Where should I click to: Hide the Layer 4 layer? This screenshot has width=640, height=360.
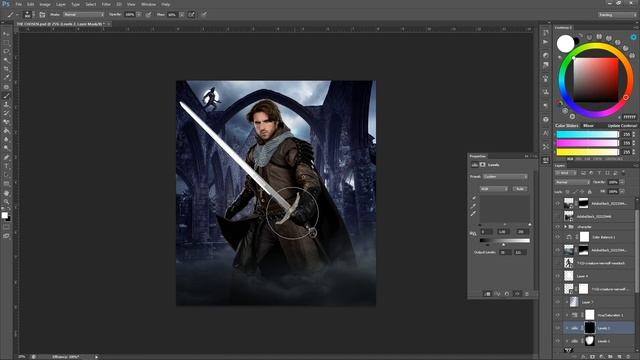click(558, 276)
